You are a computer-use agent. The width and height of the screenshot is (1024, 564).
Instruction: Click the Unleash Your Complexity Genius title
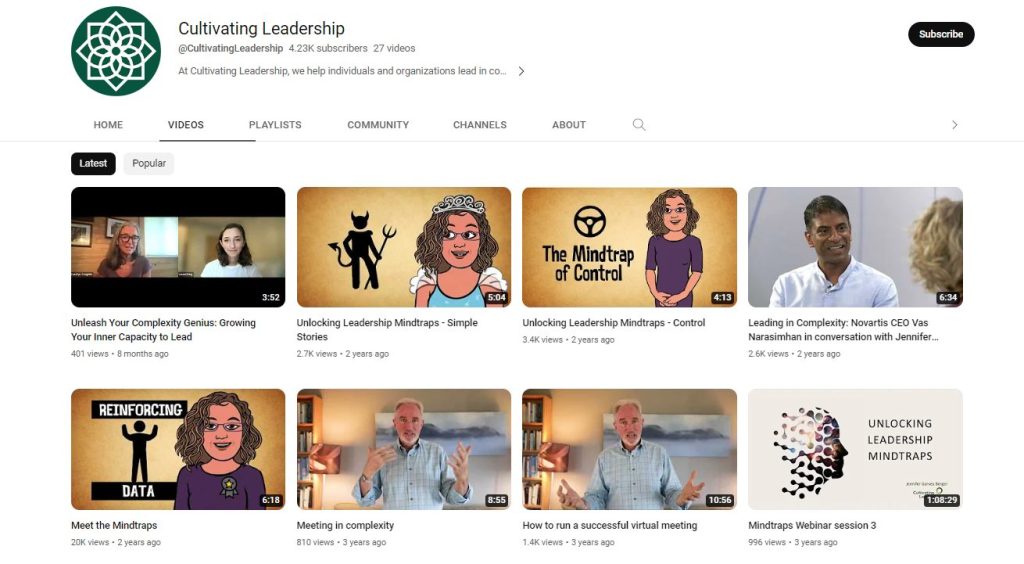(163, 330)
